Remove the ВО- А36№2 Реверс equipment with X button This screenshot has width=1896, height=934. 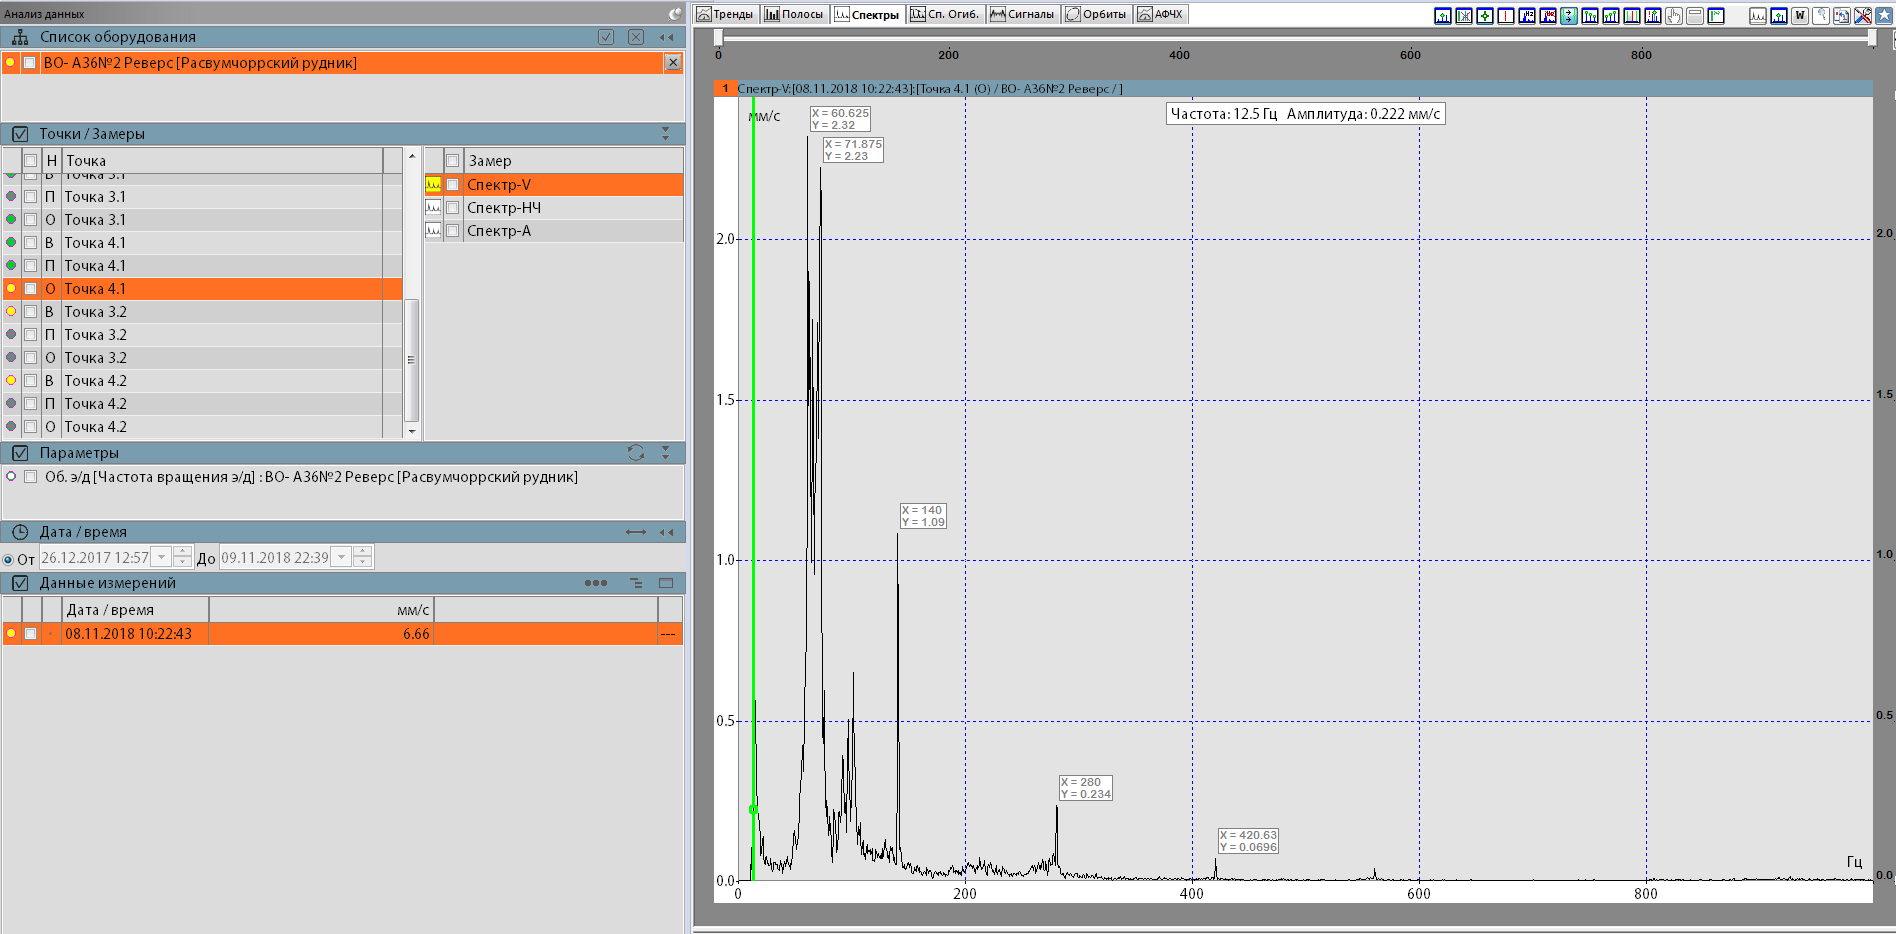point(673,63)
